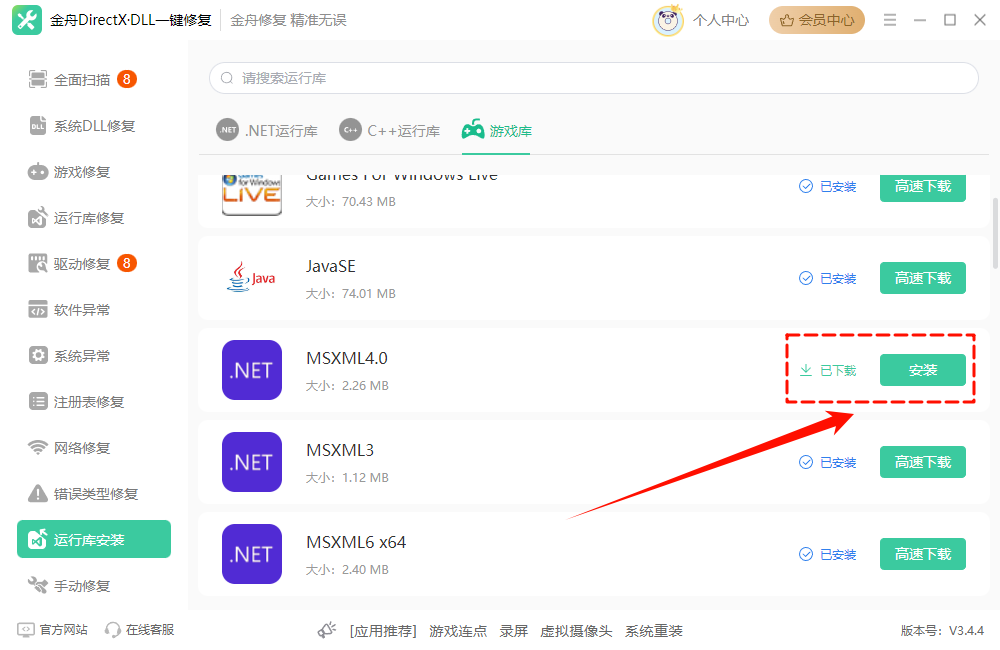Click the 网络修复 Wi-Fi icon

(38, 447)
